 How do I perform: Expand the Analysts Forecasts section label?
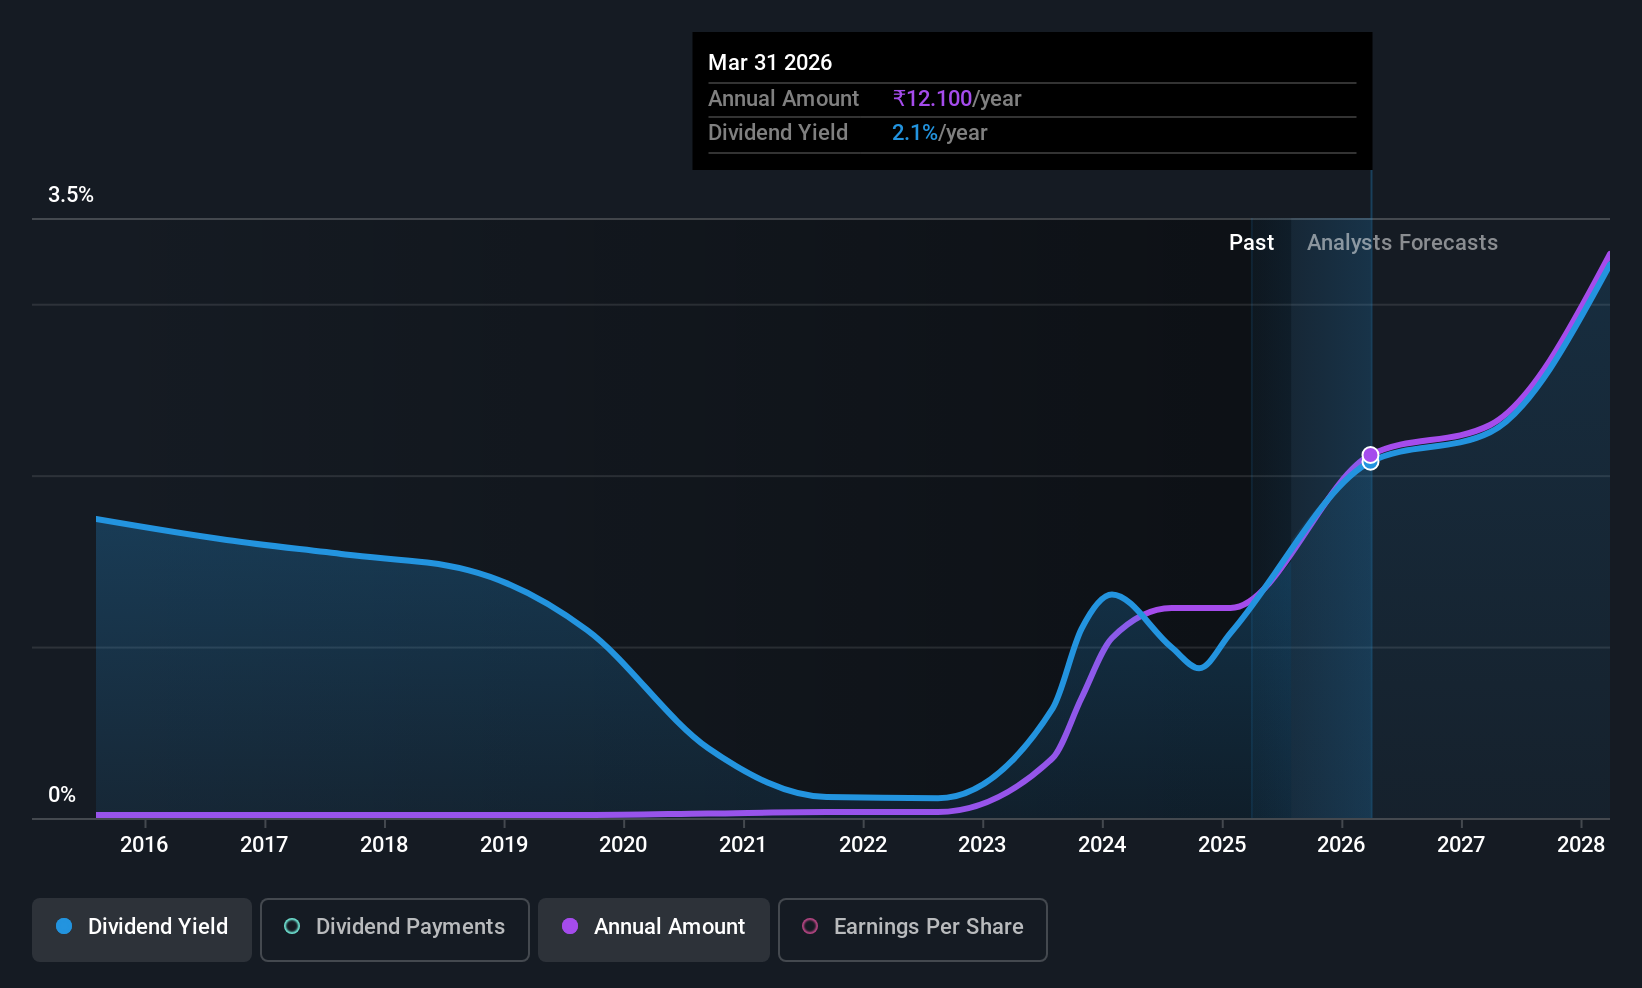click(x=1401, y=242)
